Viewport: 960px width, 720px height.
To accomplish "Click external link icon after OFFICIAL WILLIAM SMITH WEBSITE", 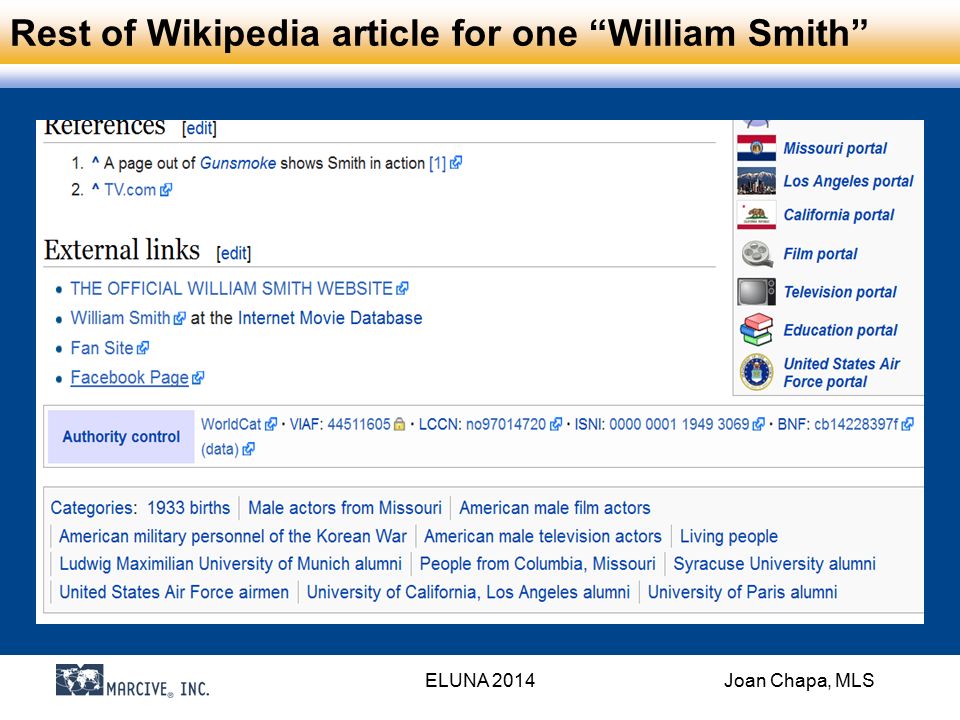I will 402,288.
